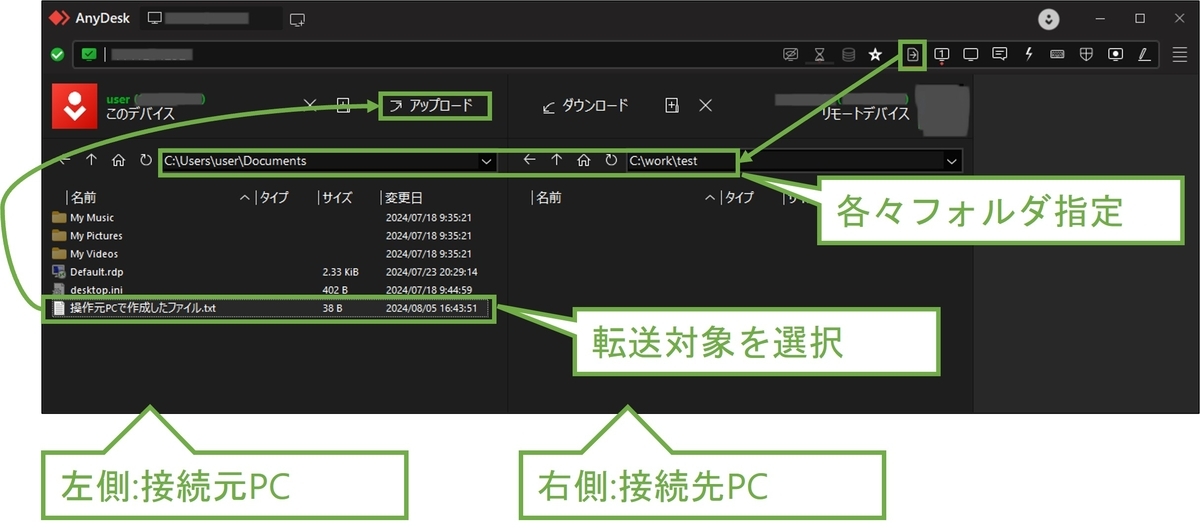Expand the remote path dropdown arrow
This screenshot has width=1200, height=529.
(x=951, y=160)
